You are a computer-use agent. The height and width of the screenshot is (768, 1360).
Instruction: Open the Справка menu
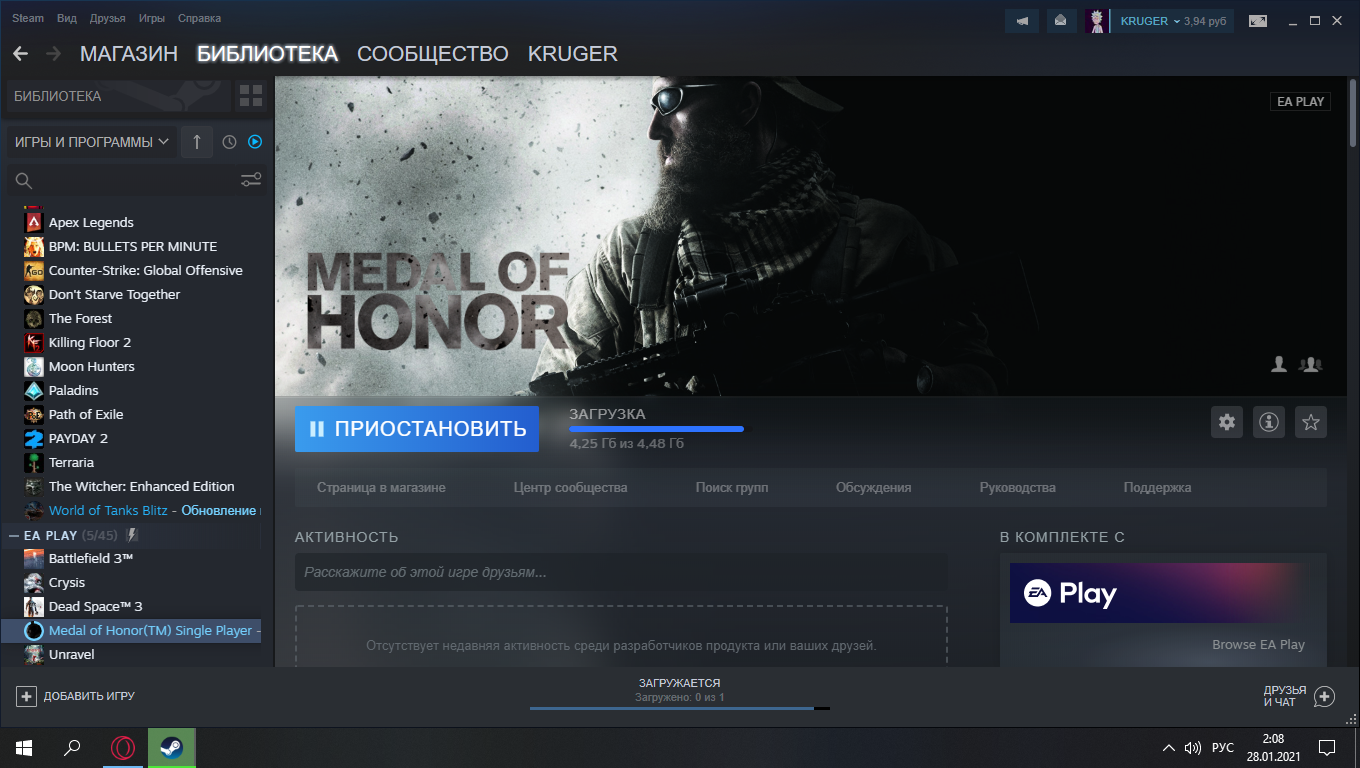pyautogui.click(x=199, y=19)
